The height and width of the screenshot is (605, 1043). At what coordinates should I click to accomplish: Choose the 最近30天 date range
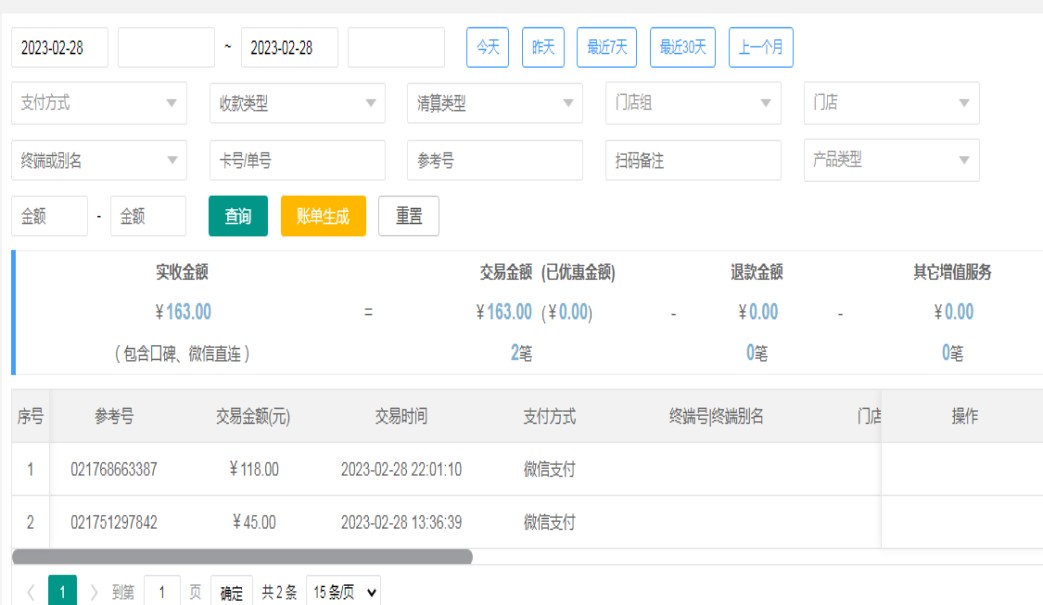(682, 47)
